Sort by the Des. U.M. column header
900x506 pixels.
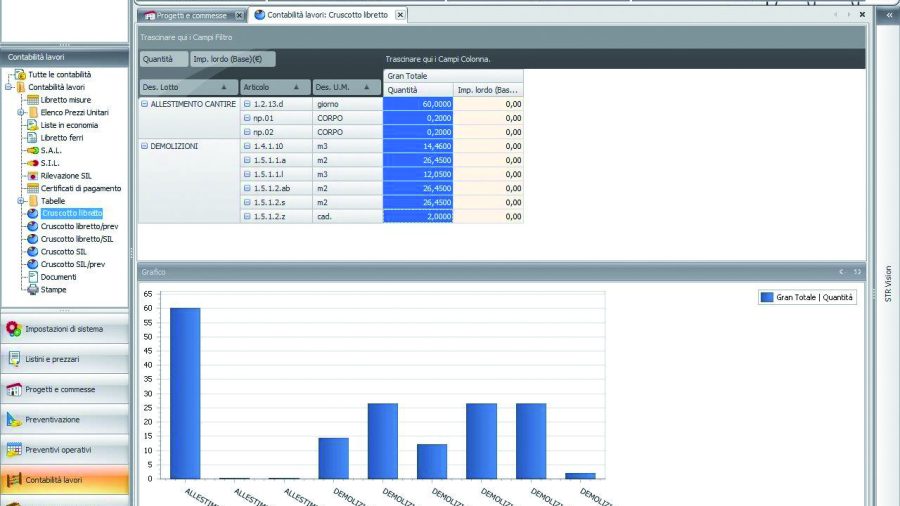[x=346, y=87]
